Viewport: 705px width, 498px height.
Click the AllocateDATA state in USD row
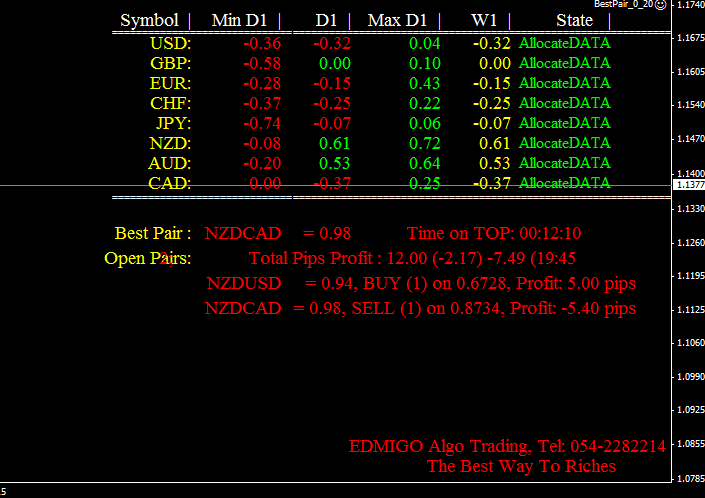click(x=565, y=43)
